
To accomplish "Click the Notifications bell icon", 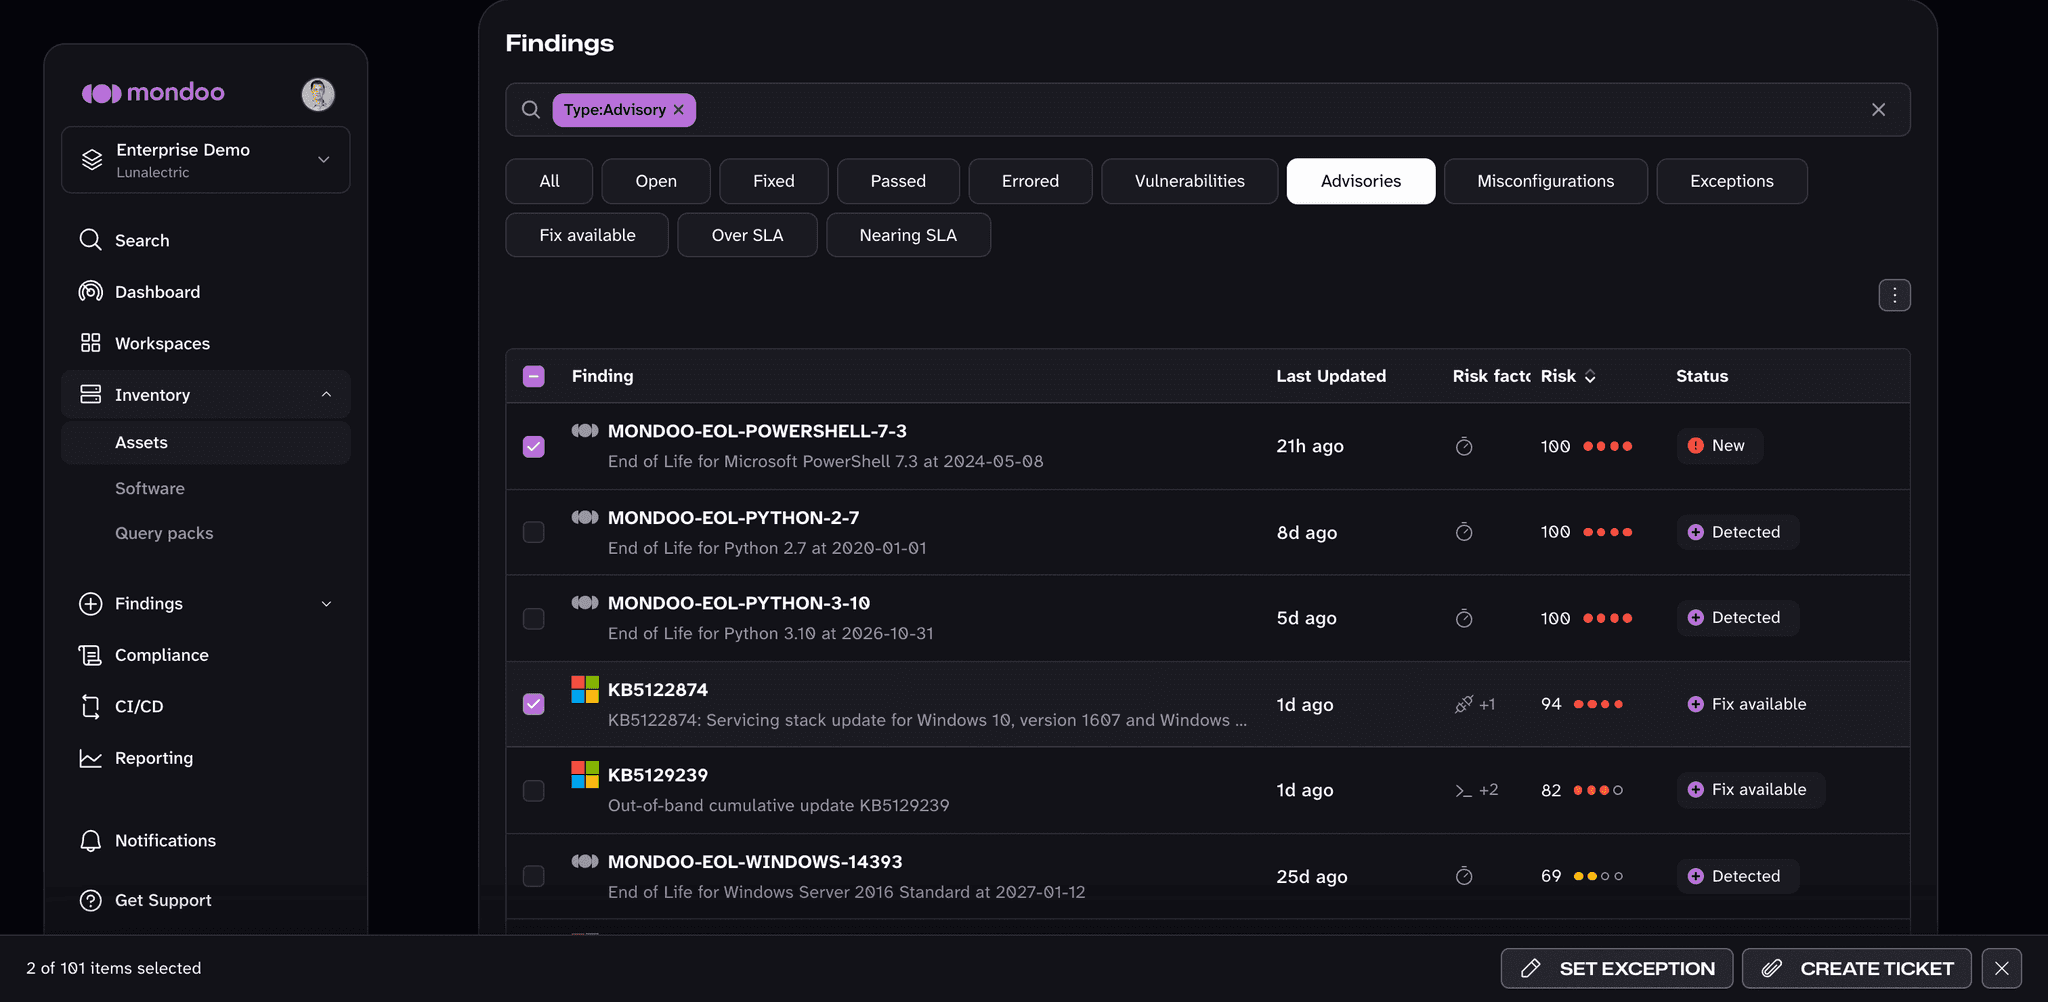I will [x=90, y=841].
